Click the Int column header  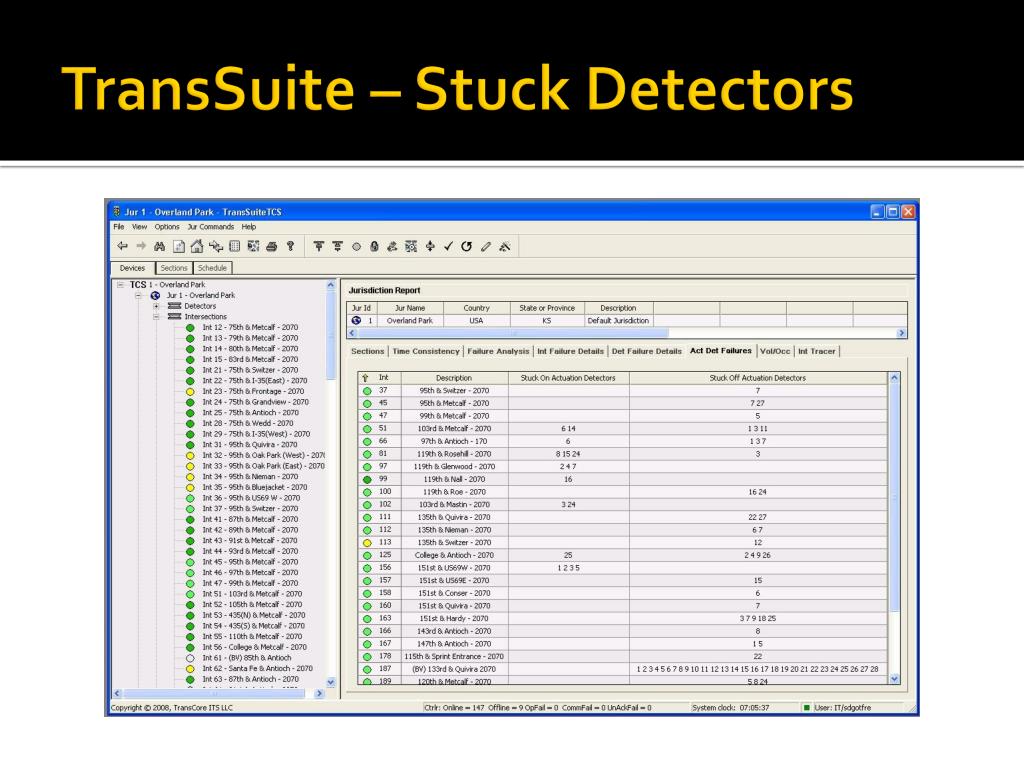pos(384,377)
